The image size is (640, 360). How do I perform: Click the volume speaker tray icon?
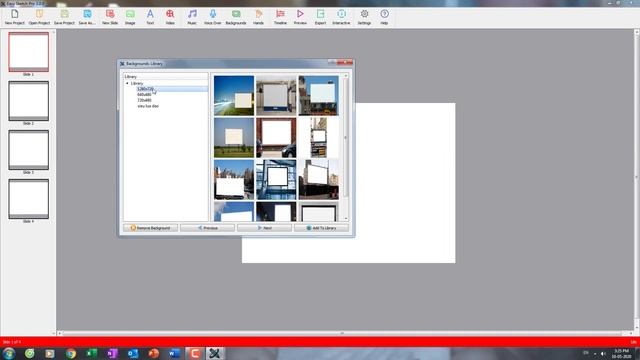pos(603,353)
